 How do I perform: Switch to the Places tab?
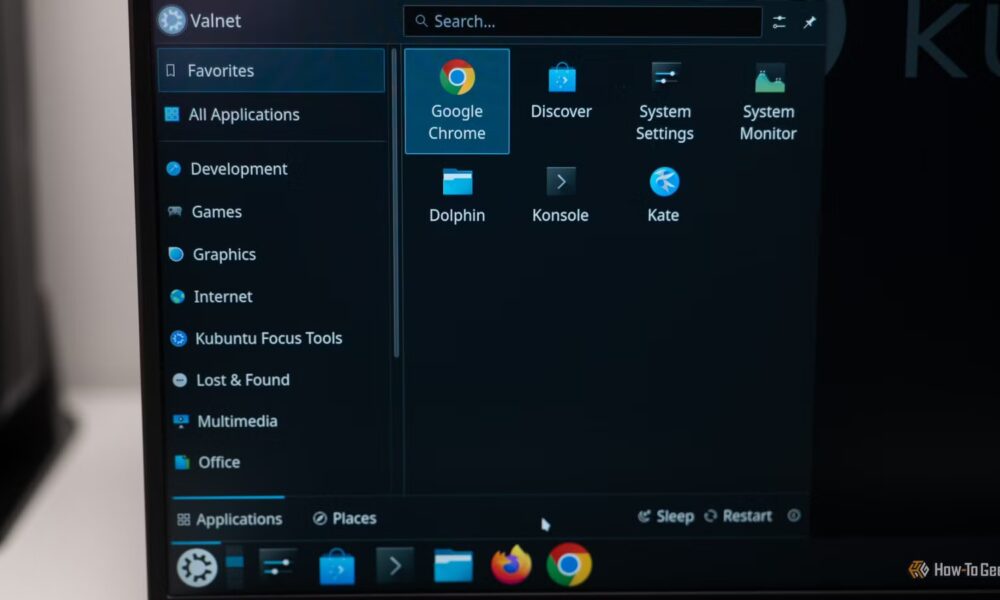[344, 518]
